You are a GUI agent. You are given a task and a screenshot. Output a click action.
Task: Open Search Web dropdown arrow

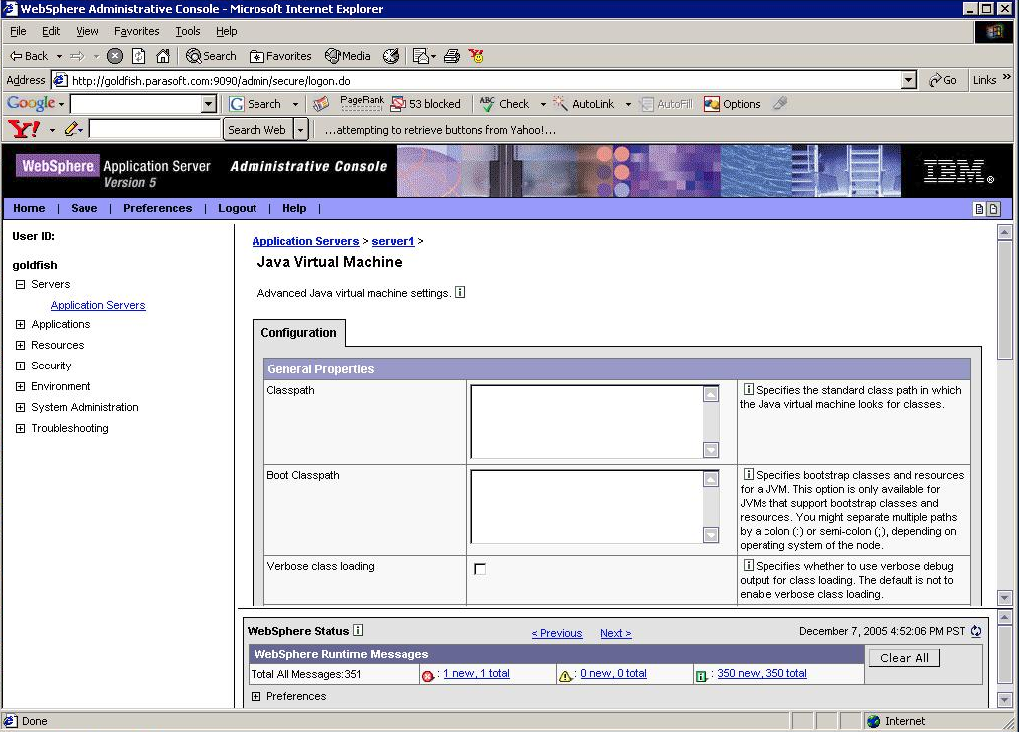300,129
